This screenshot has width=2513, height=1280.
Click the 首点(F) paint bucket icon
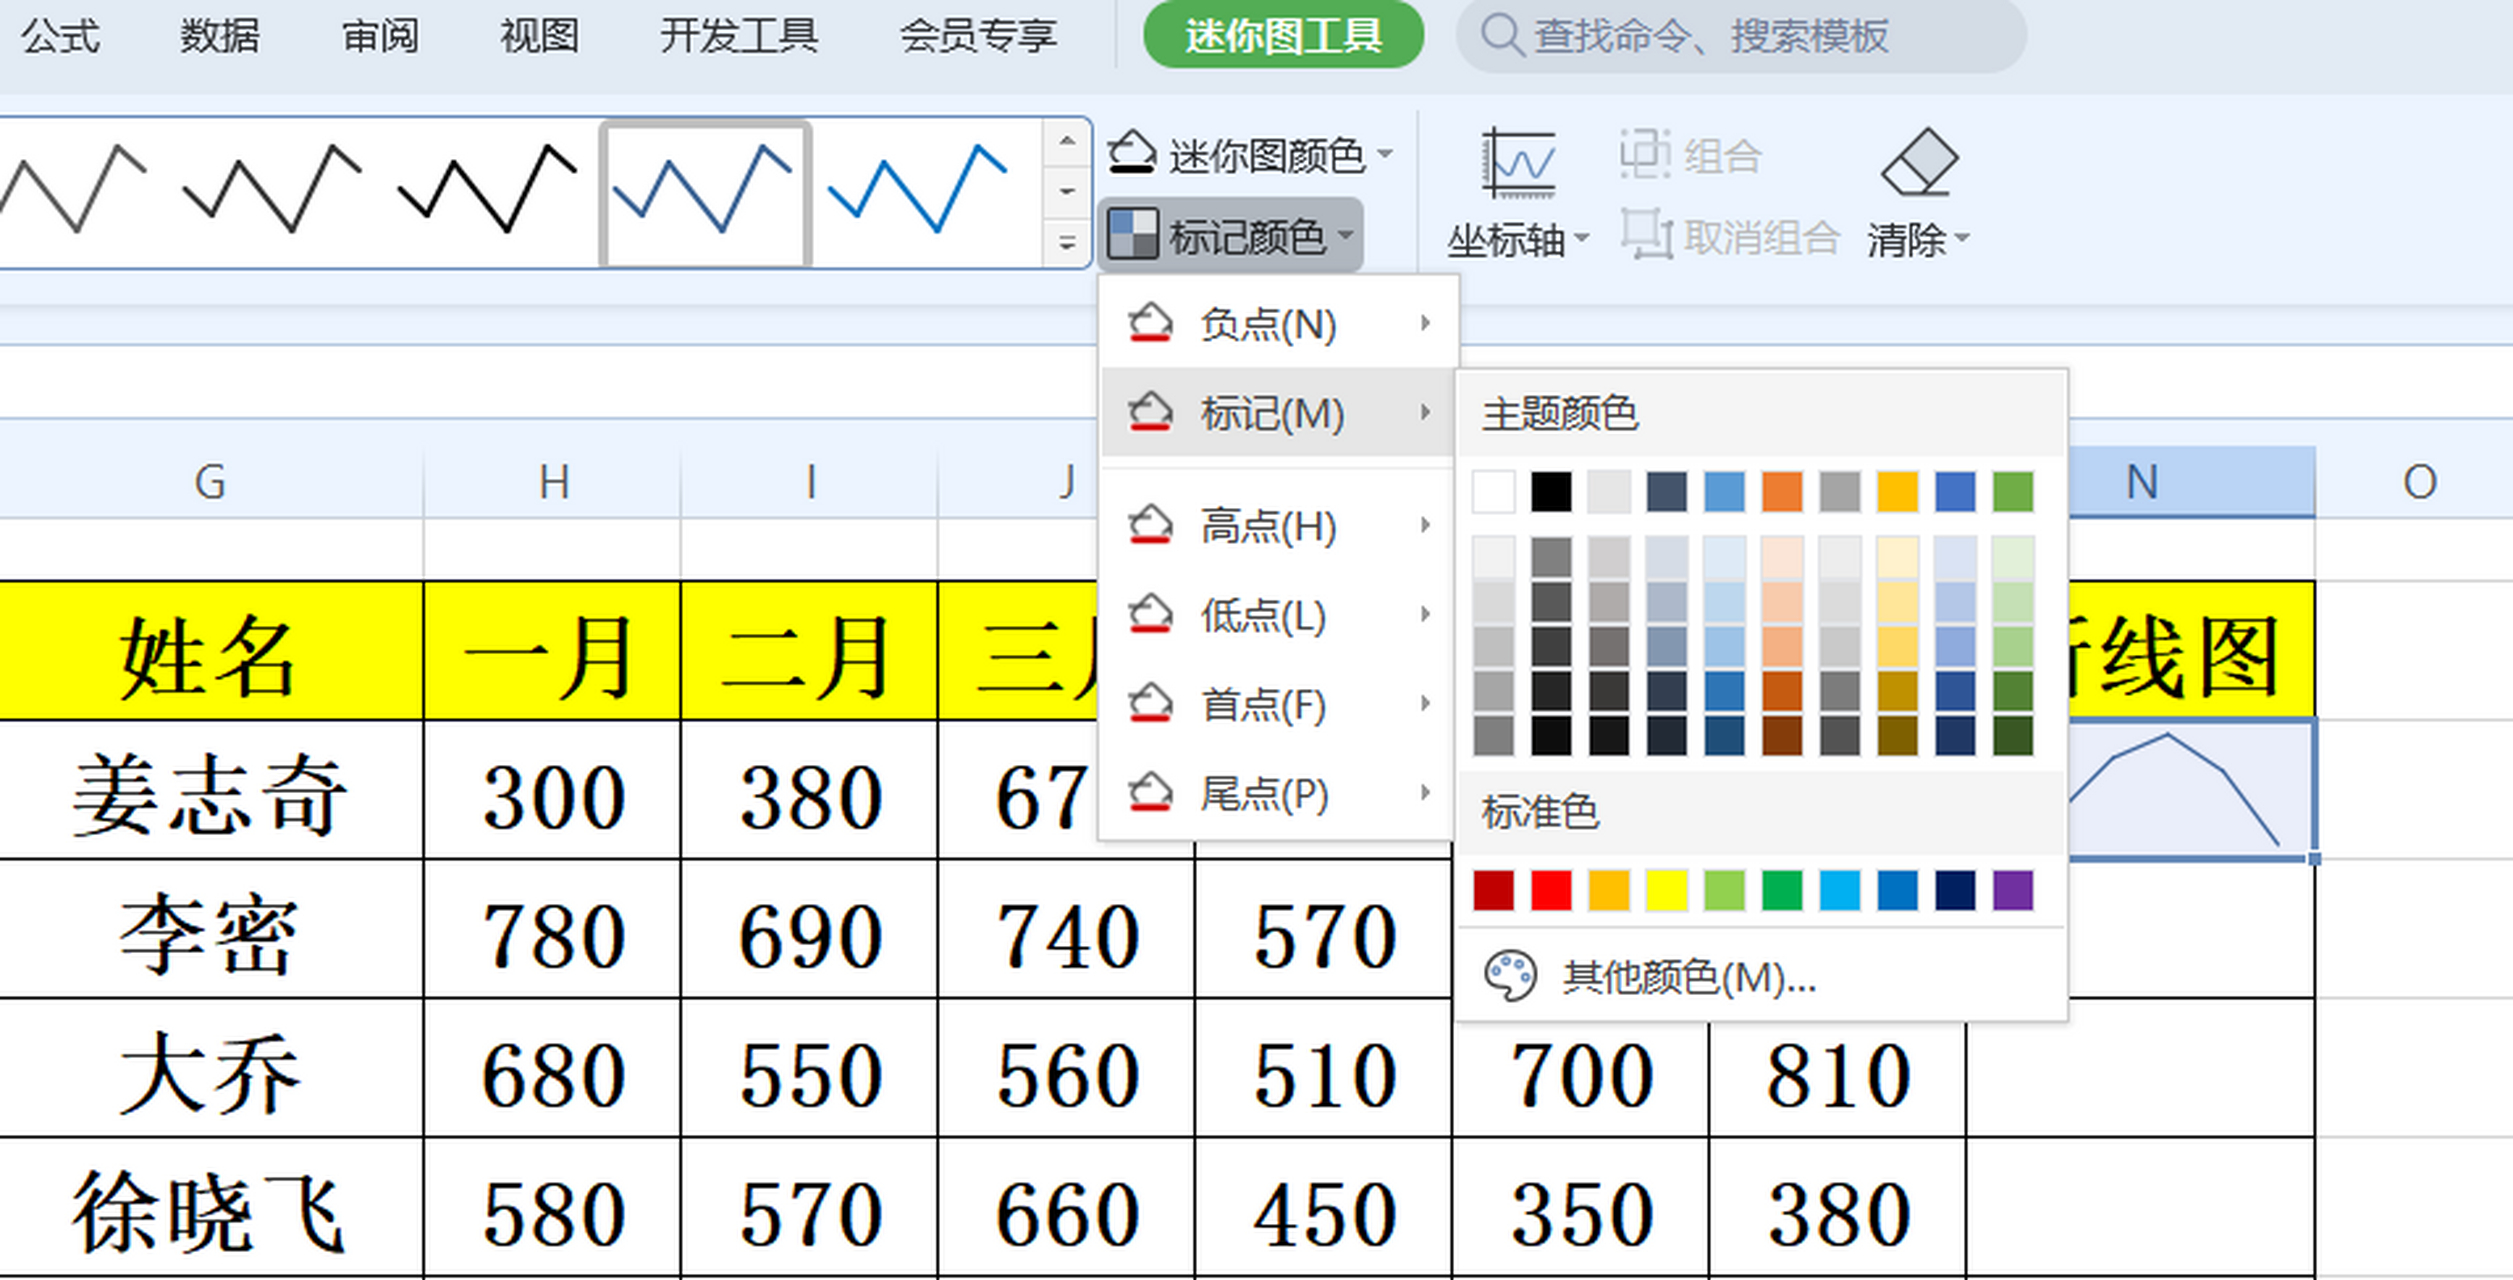coord(1150,703)
